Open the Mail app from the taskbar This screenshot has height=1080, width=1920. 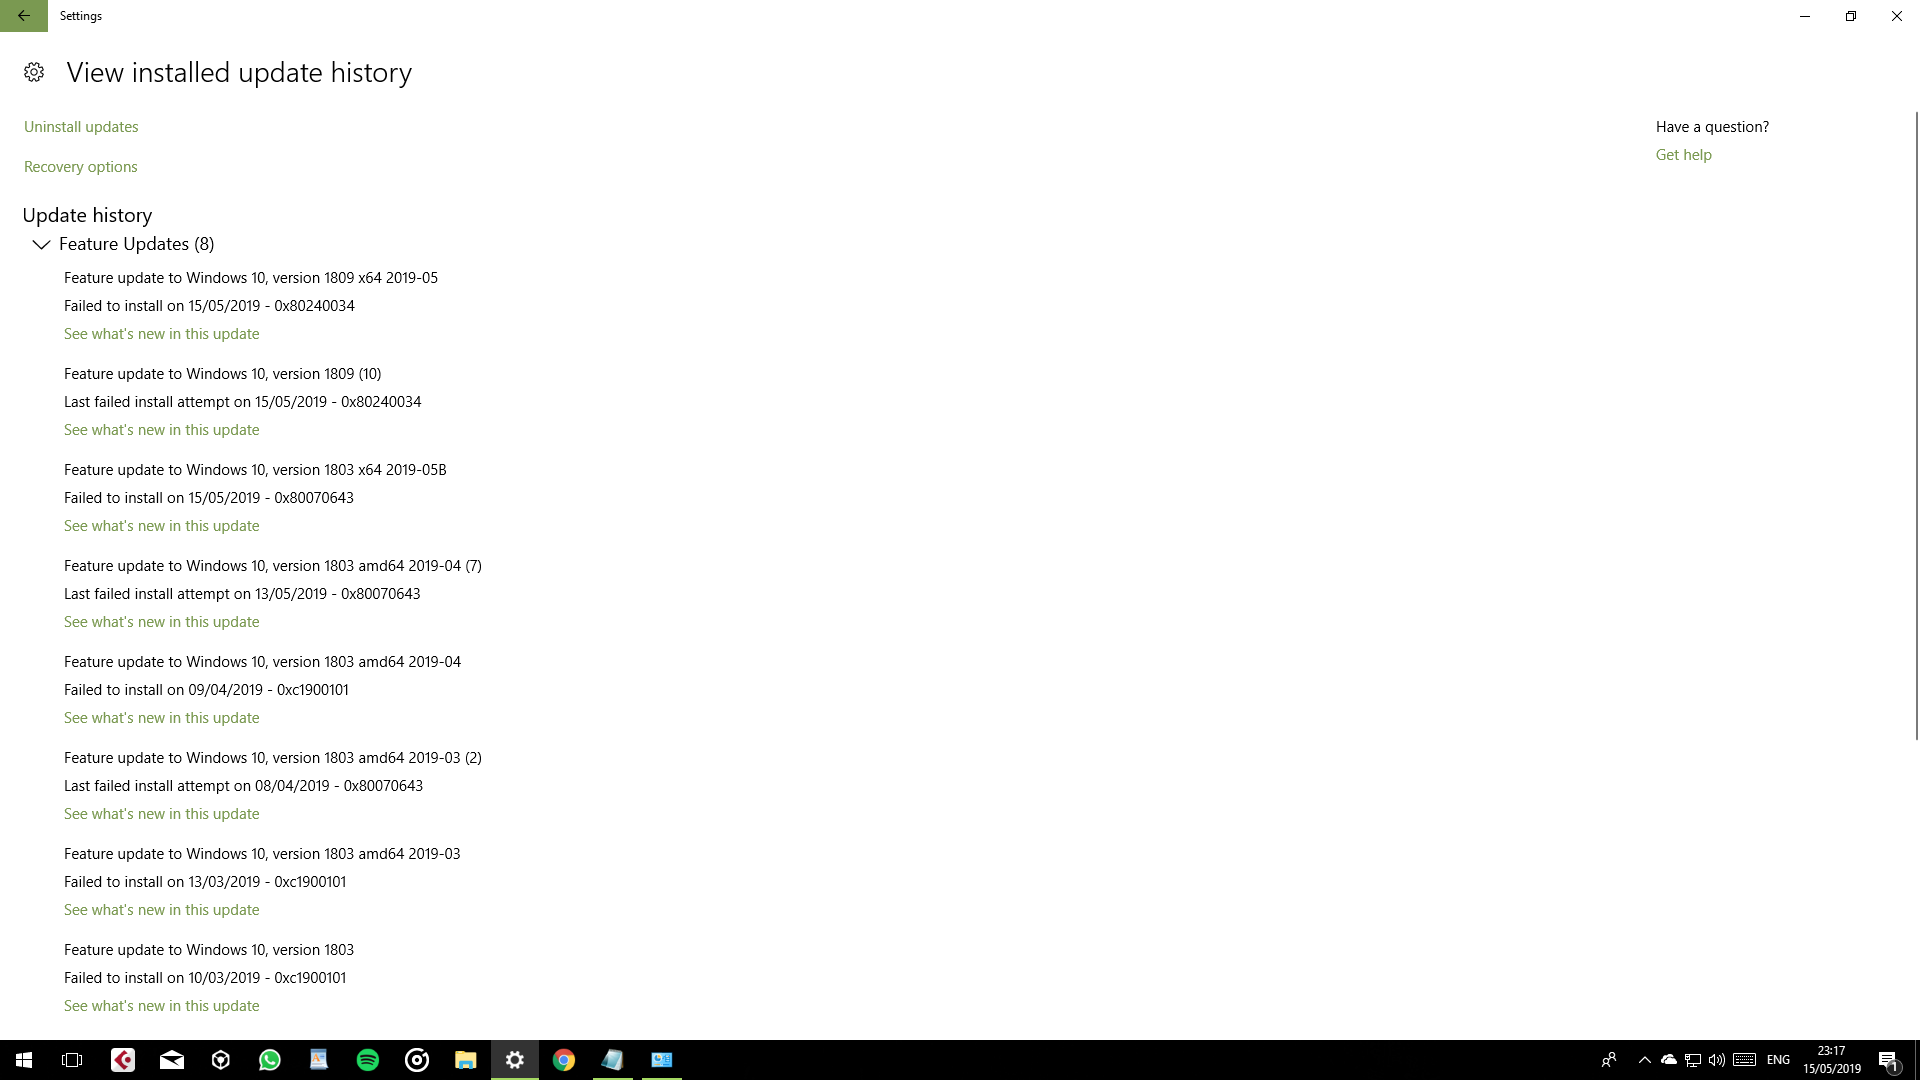[172, 1060]
